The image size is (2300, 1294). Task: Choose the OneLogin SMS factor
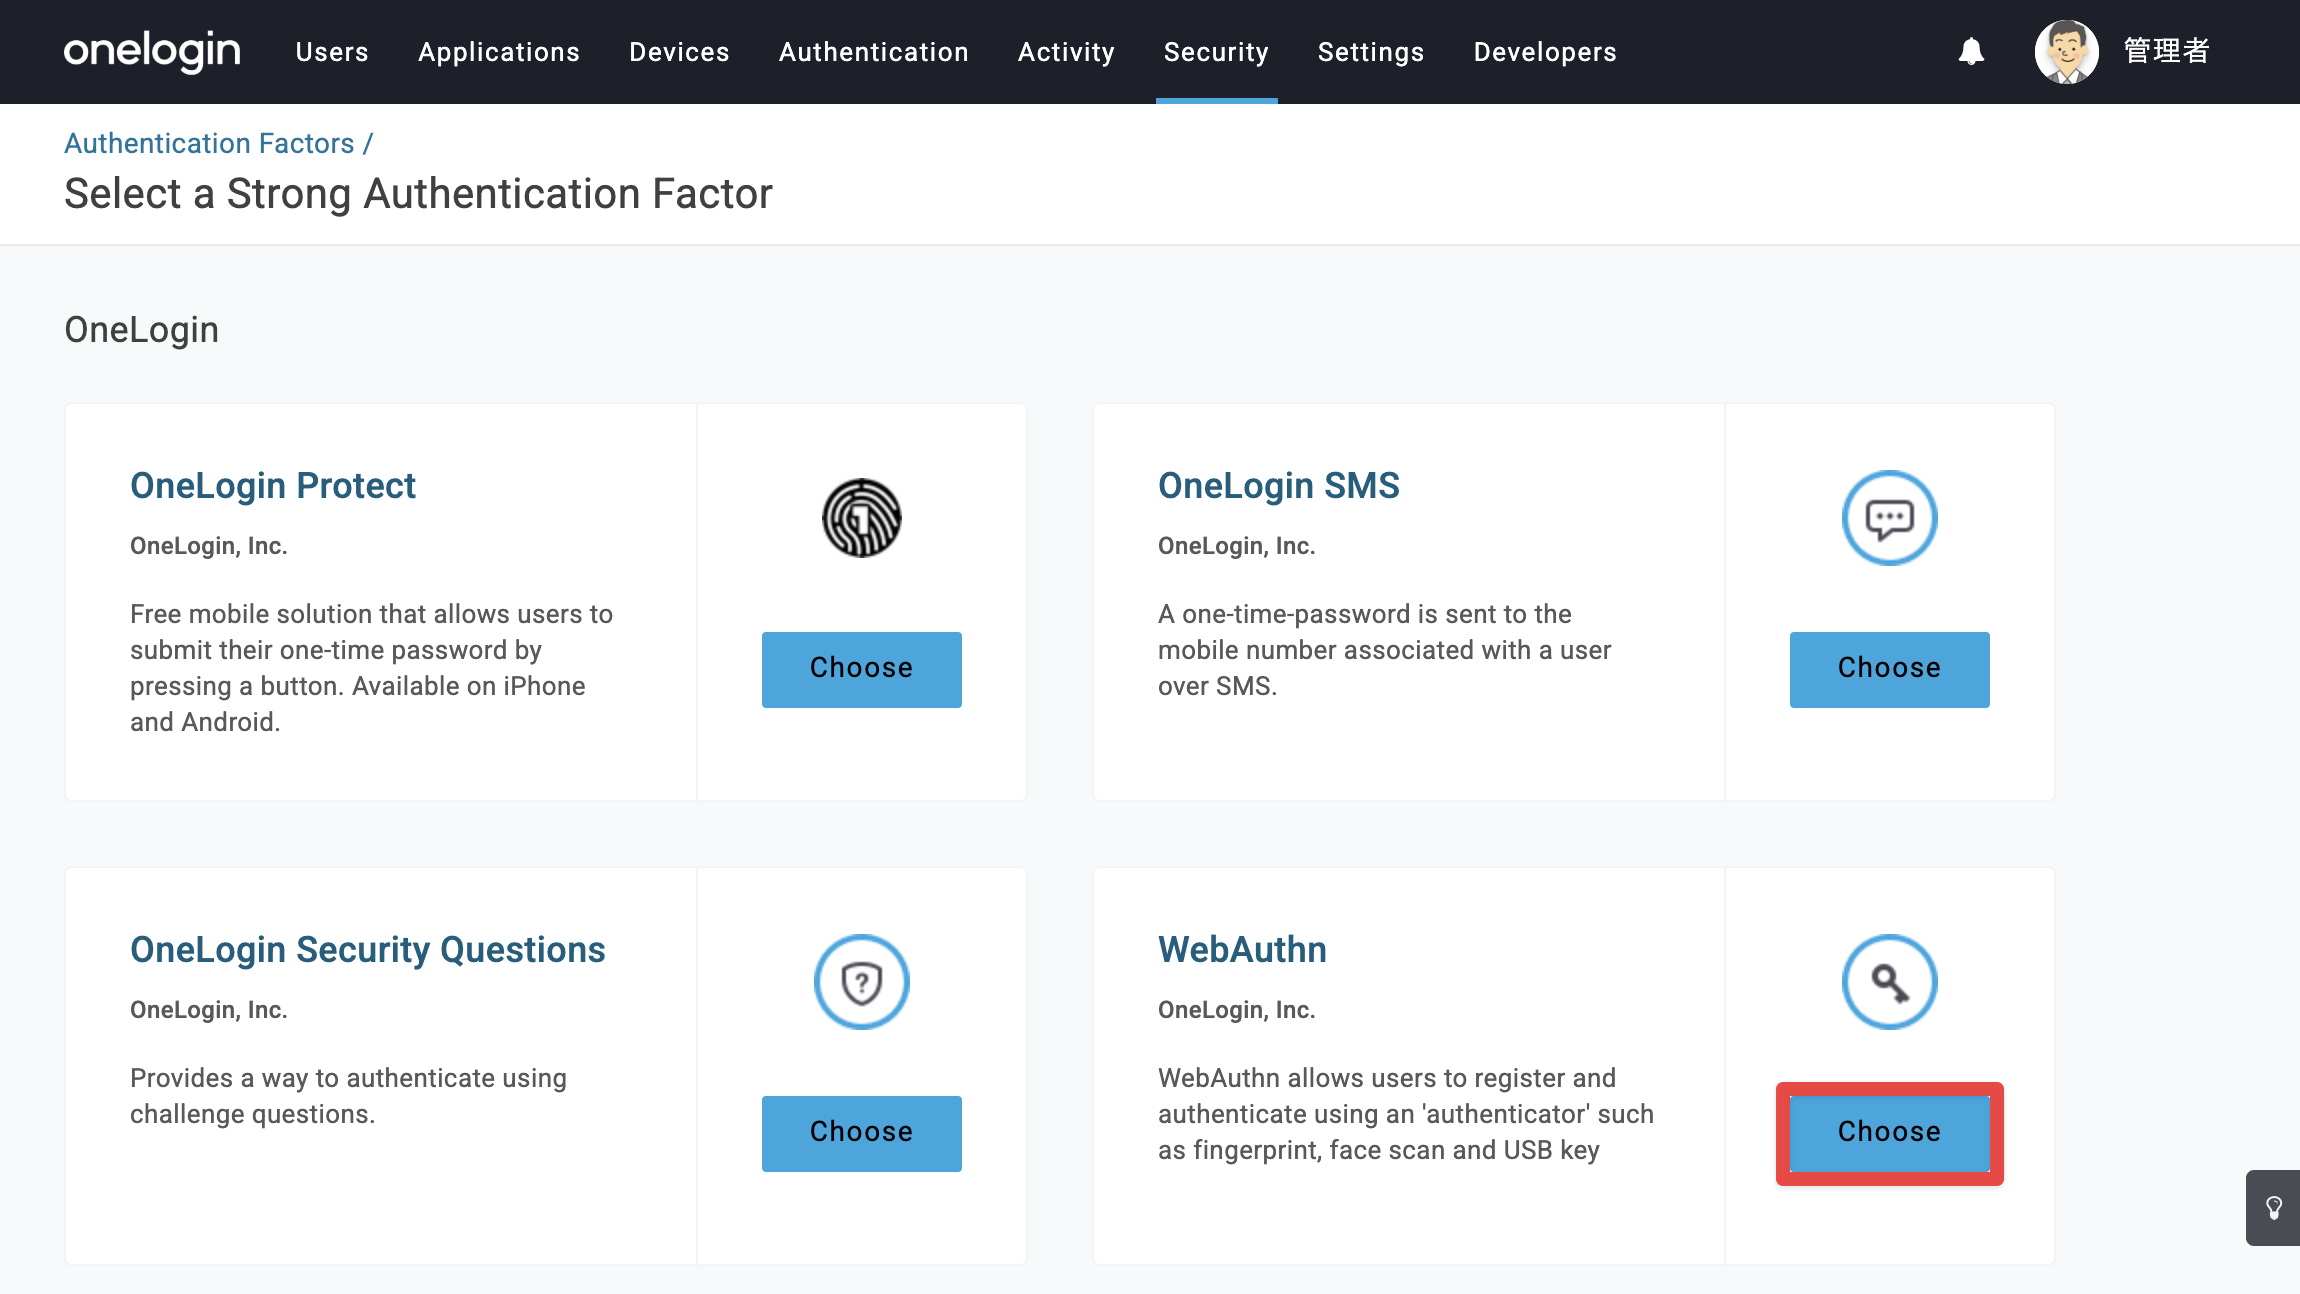point(1890,669)
